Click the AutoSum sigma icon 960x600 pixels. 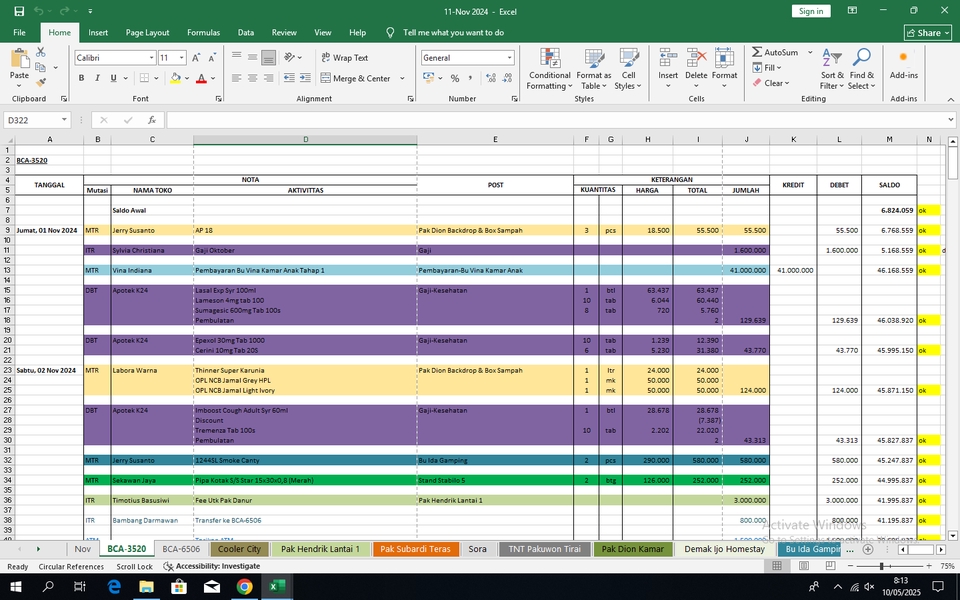click(757, 52)
